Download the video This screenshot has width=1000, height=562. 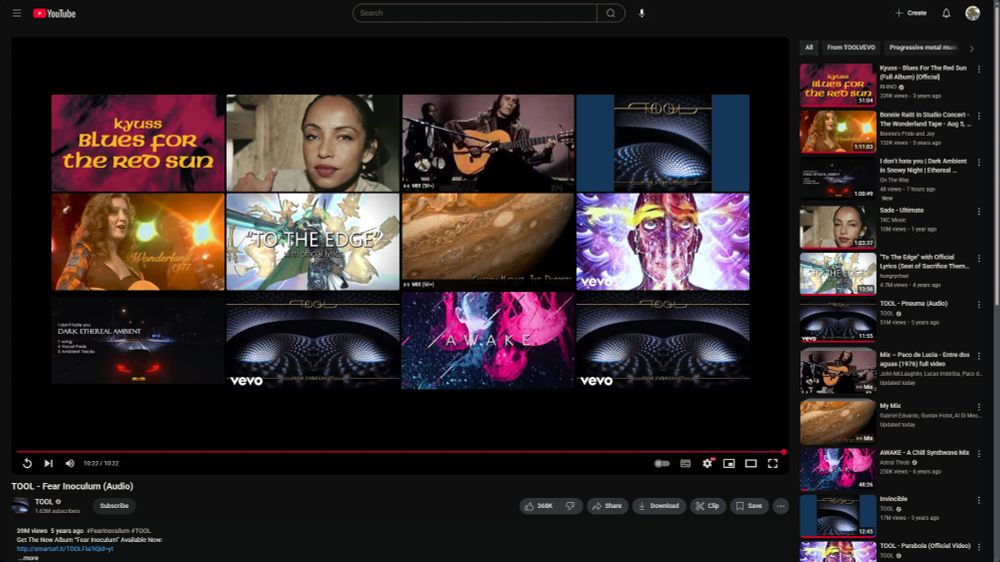click(x=659, y=506)
